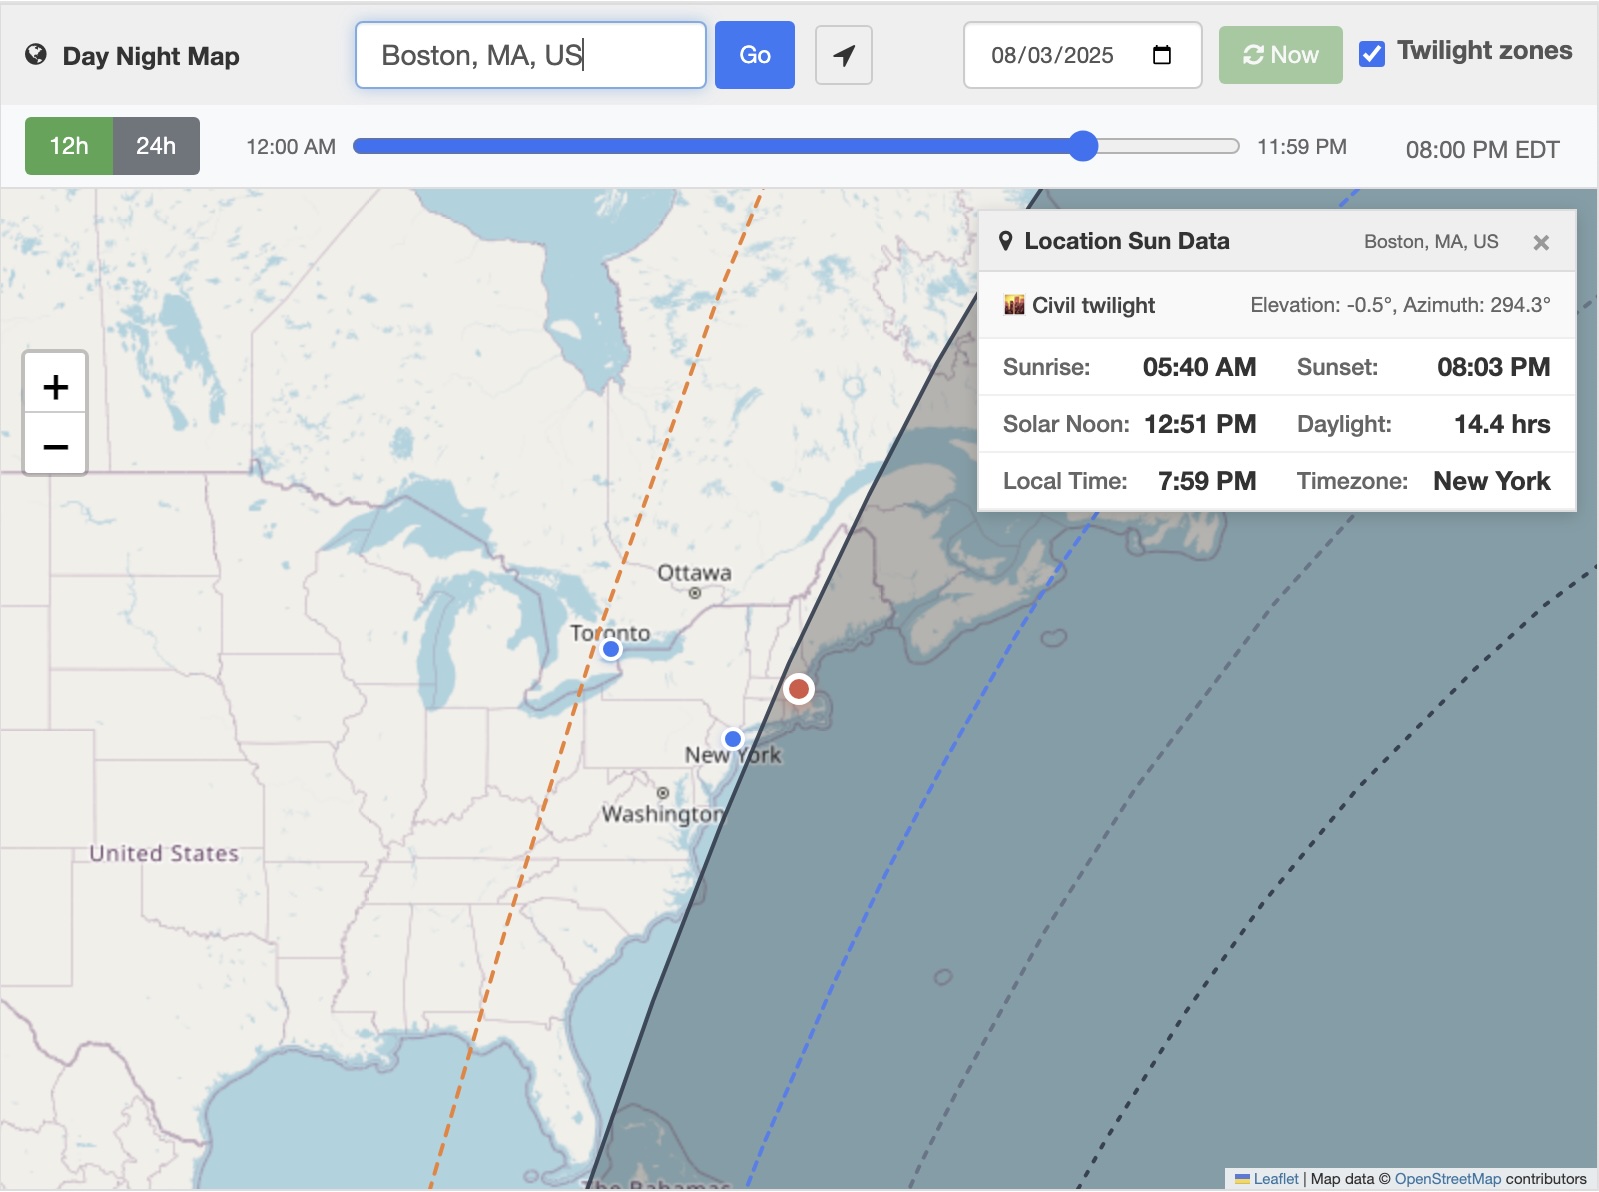Image resolution: width=1599 pixels, height=1192 pixels.
Task: Select the blue New York map marker
Action: click(x=733, y=739)
